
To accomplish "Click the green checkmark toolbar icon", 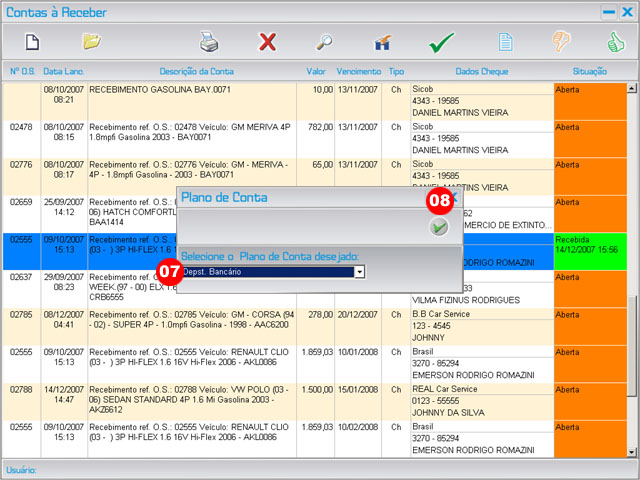I will [x=441, y=43].
